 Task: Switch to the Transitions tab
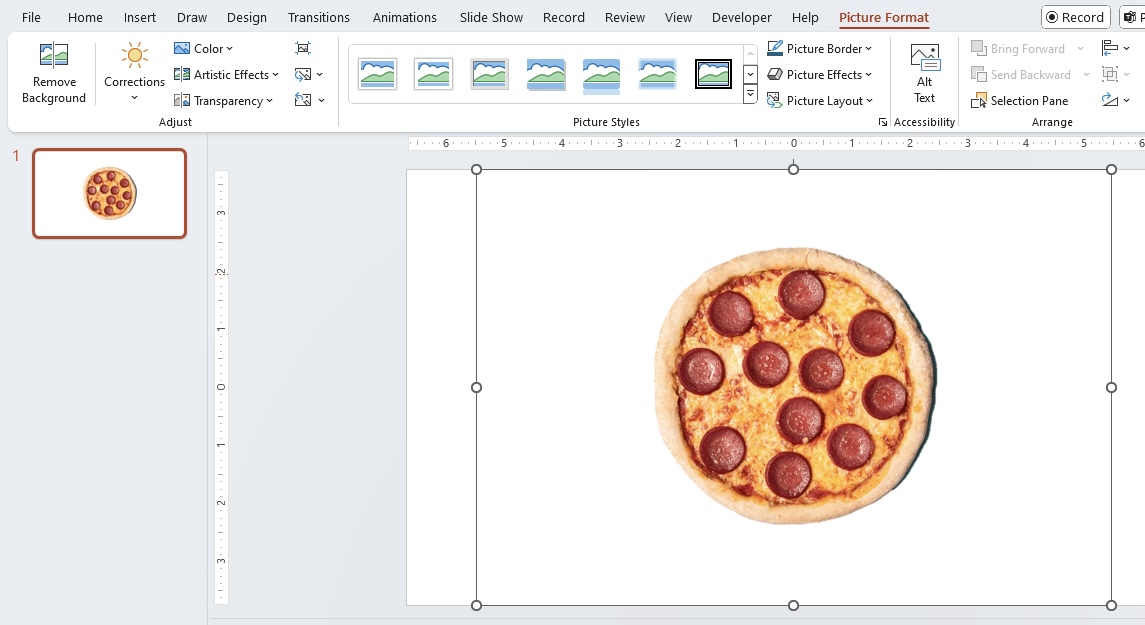coord(318,18)
